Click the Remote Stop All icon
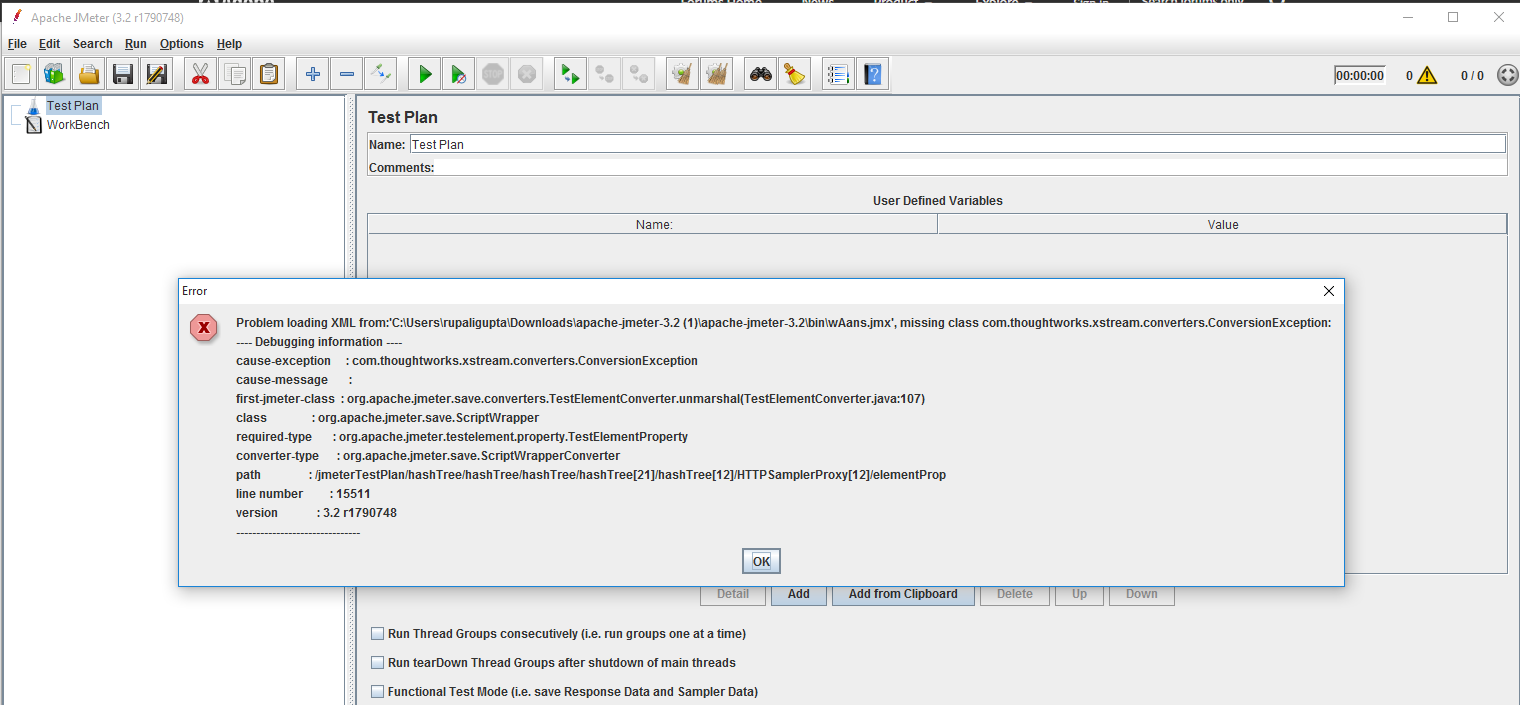 click(604, 74)
